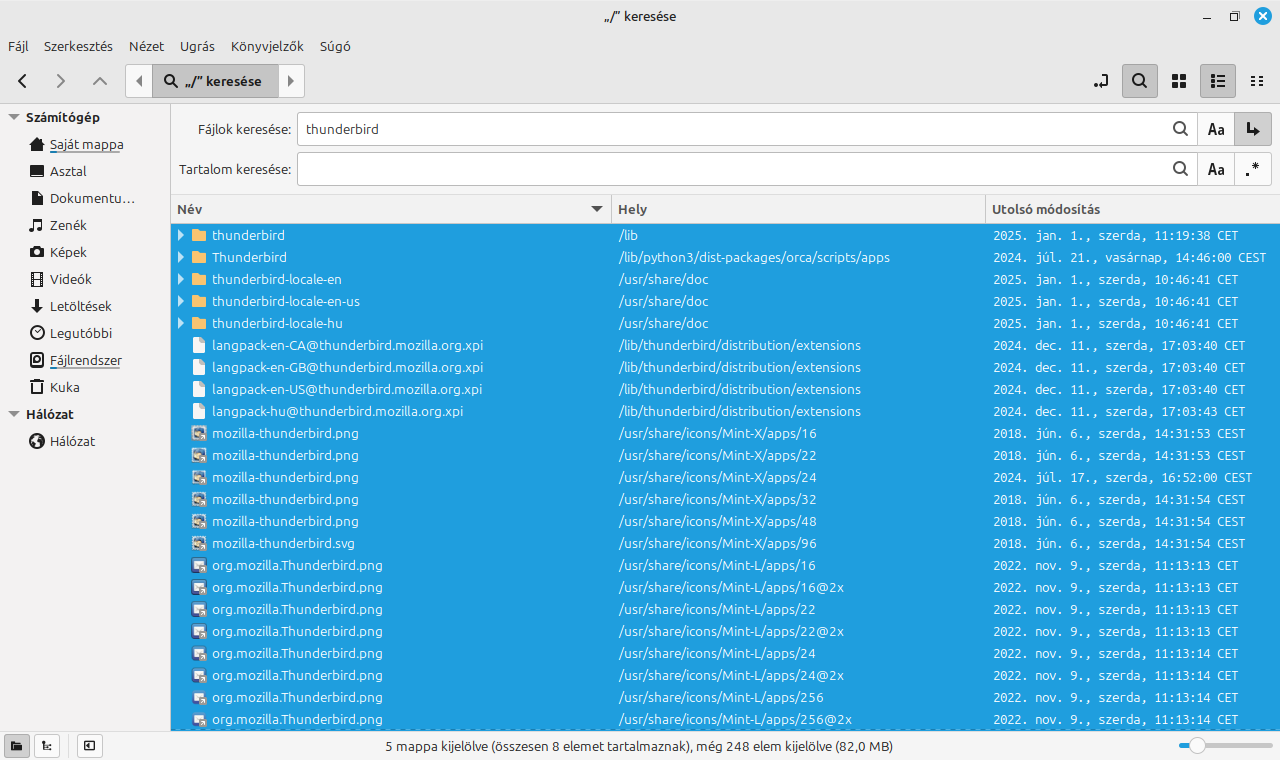
Task: Switch to icon view
Action: 1179,81
